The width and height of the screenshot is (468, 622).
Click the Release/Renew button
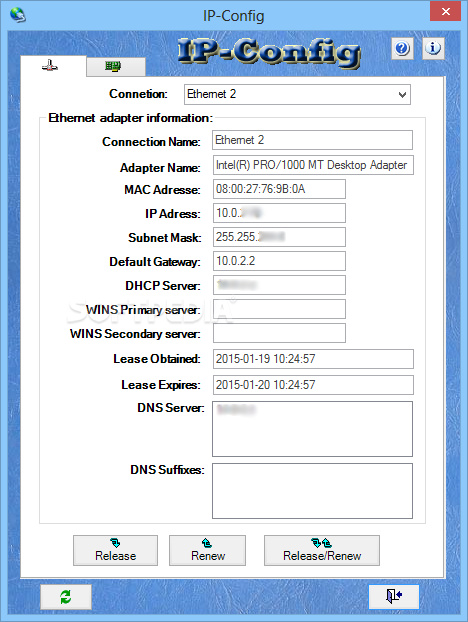pyautogui.click(x=322, y=551)
